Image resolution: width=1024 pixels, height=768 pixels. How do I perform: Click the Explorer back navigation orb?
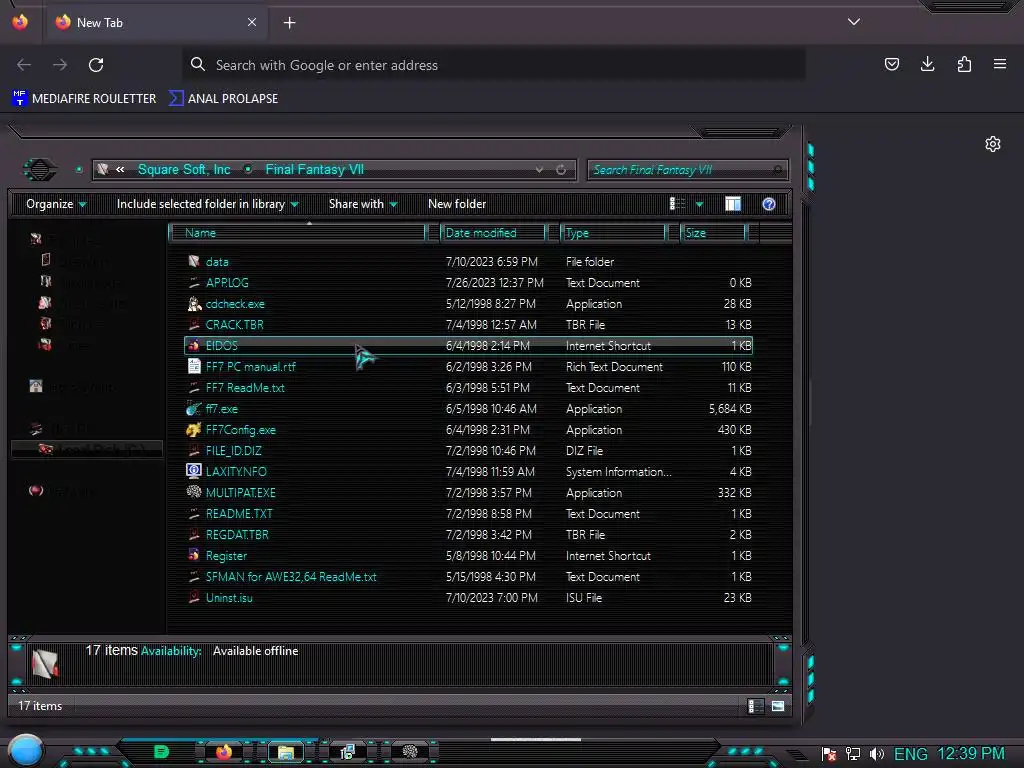pos(40,170)
